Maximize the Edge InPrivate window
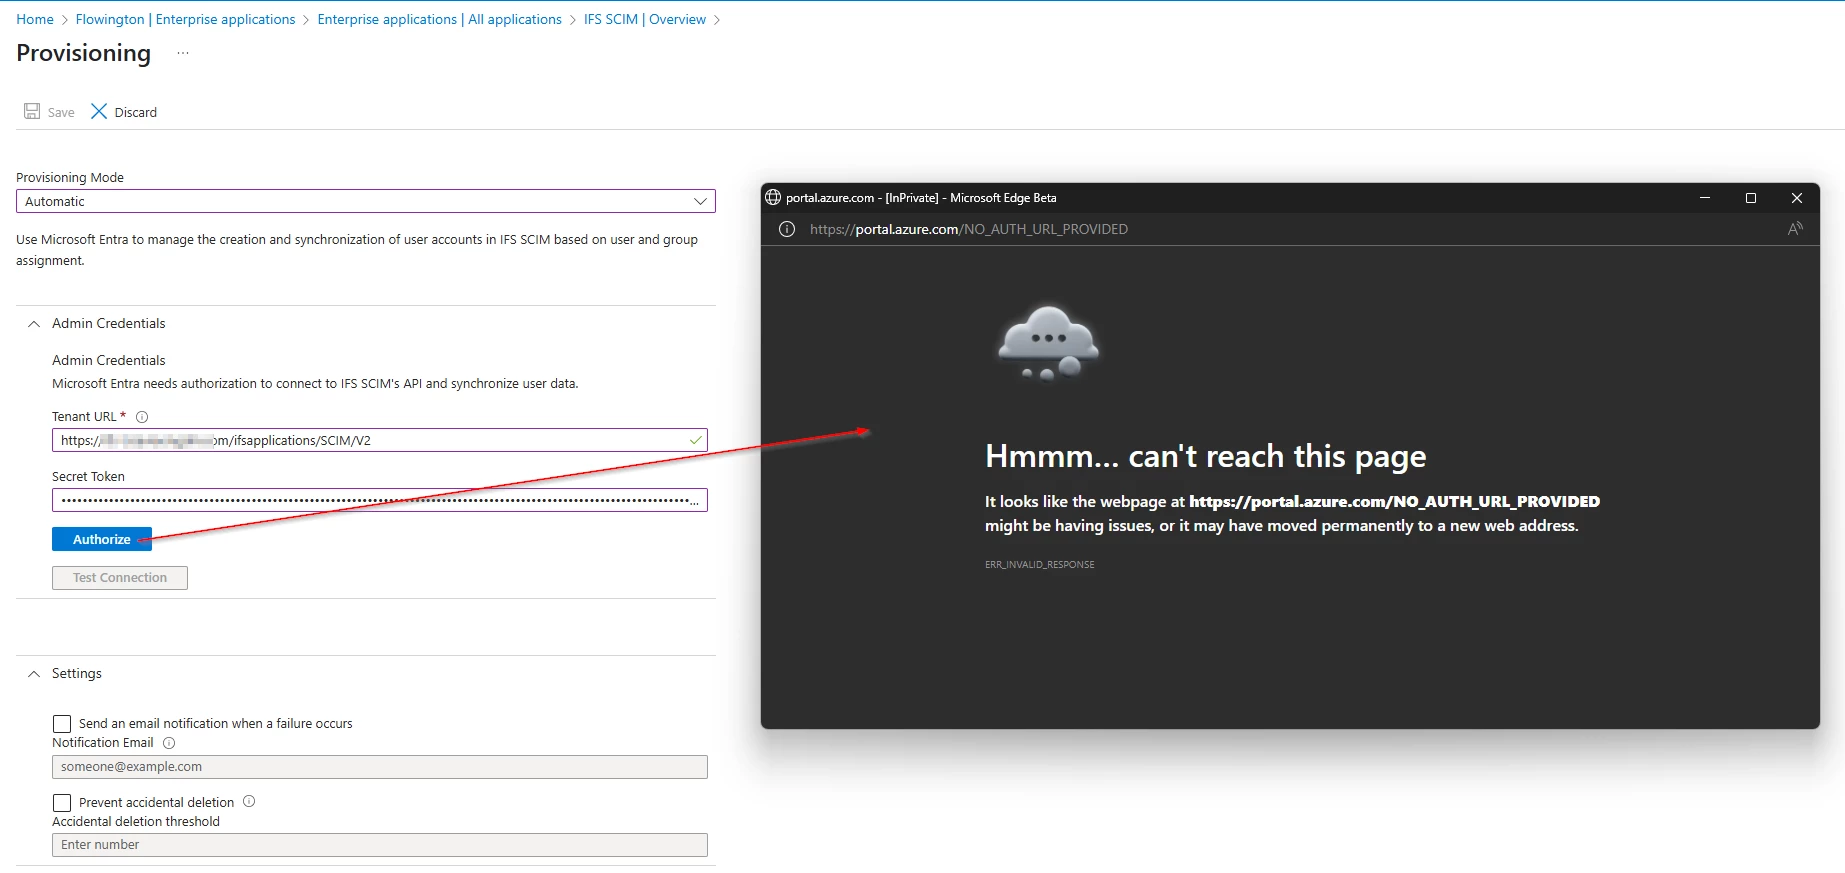Screen dimensions: 1845x873 click(x=1751, y=198)
